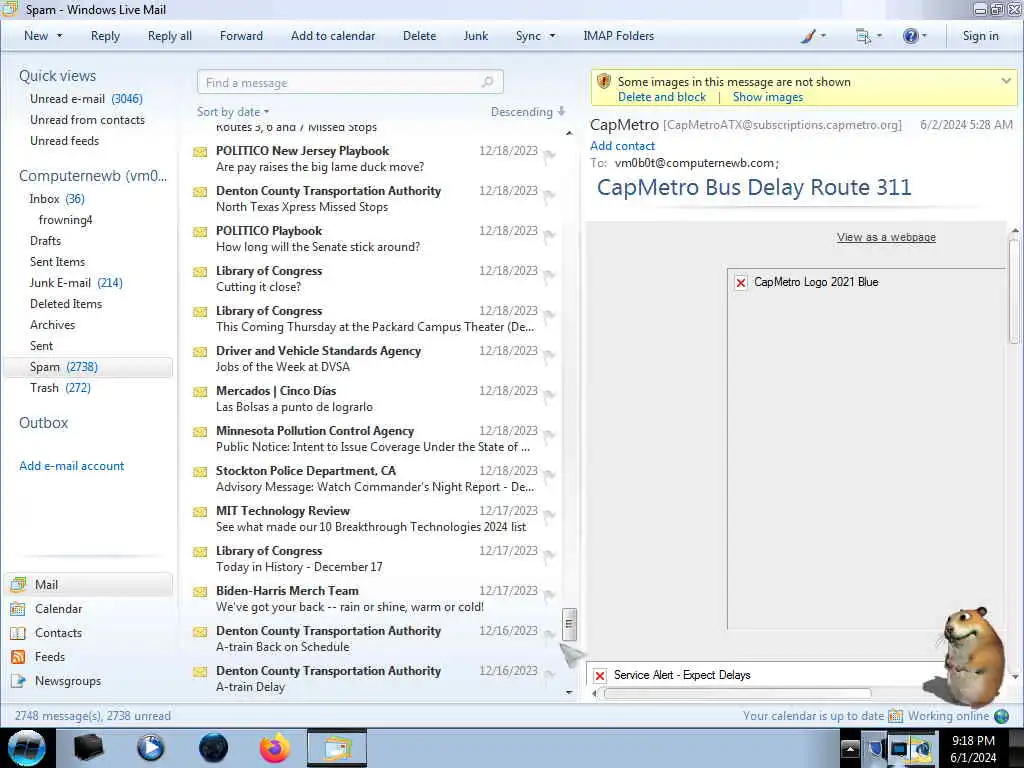Click the search magnifier in Find a message
Screen dimensions: 1024x768
pyautogui.click(x=487, y=82)
